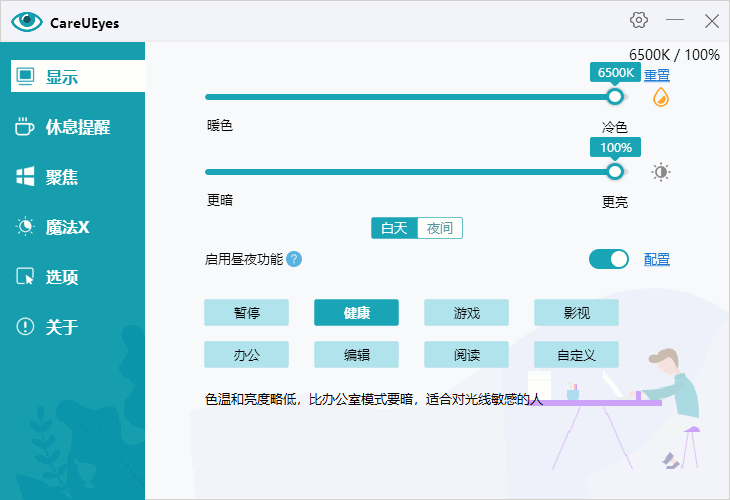Click the Windows logo icon beside 聚焦
730x500 pixels.
click(x=25, y=176)
